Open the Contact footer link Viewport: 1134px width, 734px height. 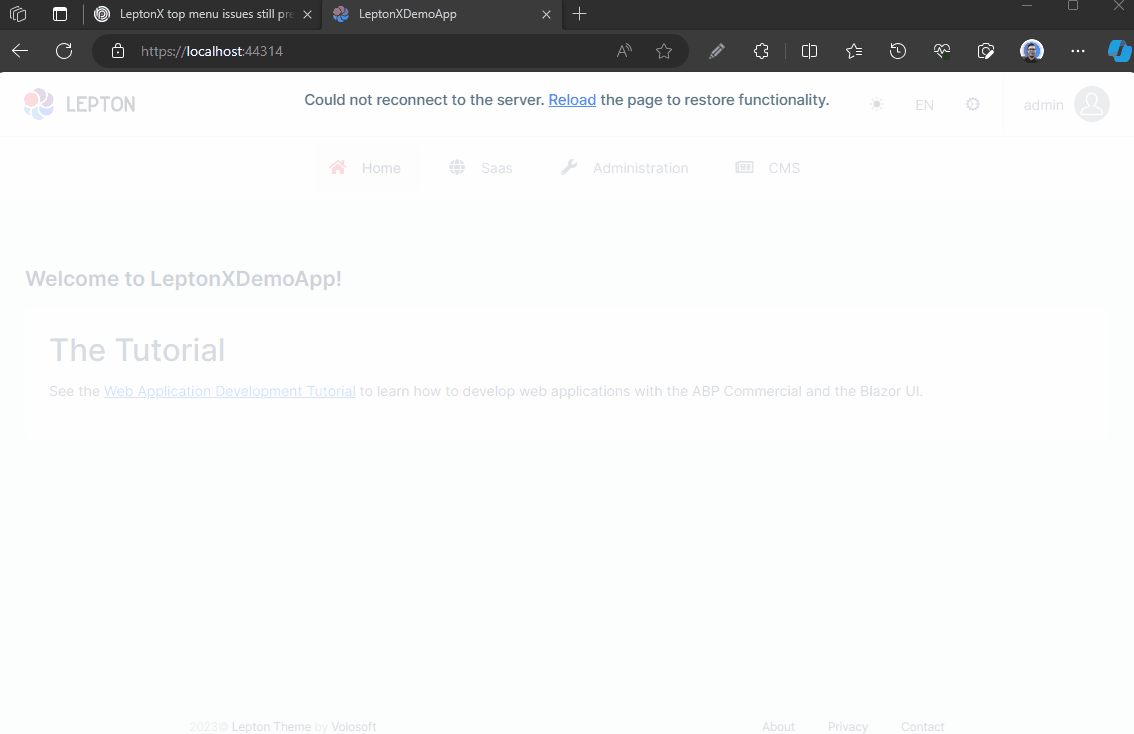(922, 727)
